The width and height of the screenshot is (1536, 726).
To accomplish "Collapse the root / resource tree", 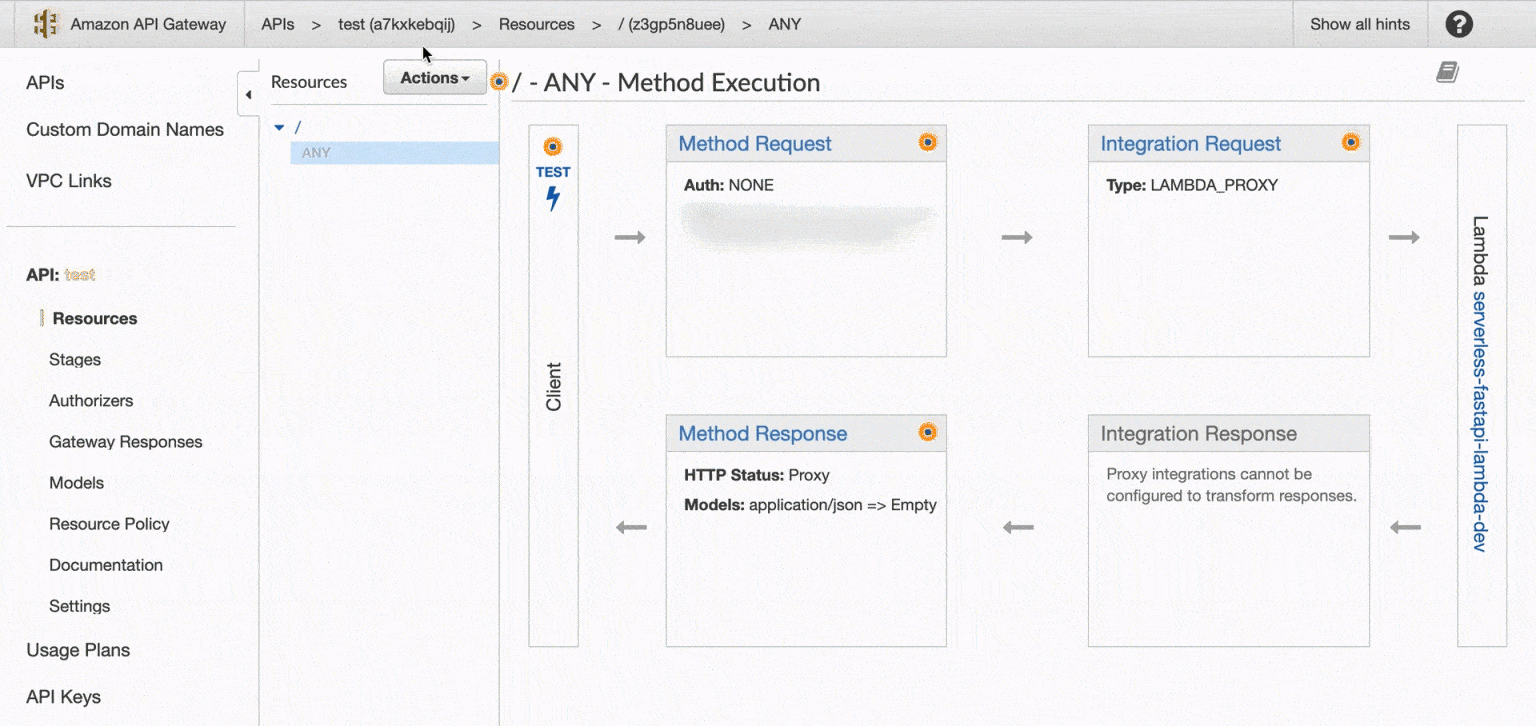I will tap(279, 127).
